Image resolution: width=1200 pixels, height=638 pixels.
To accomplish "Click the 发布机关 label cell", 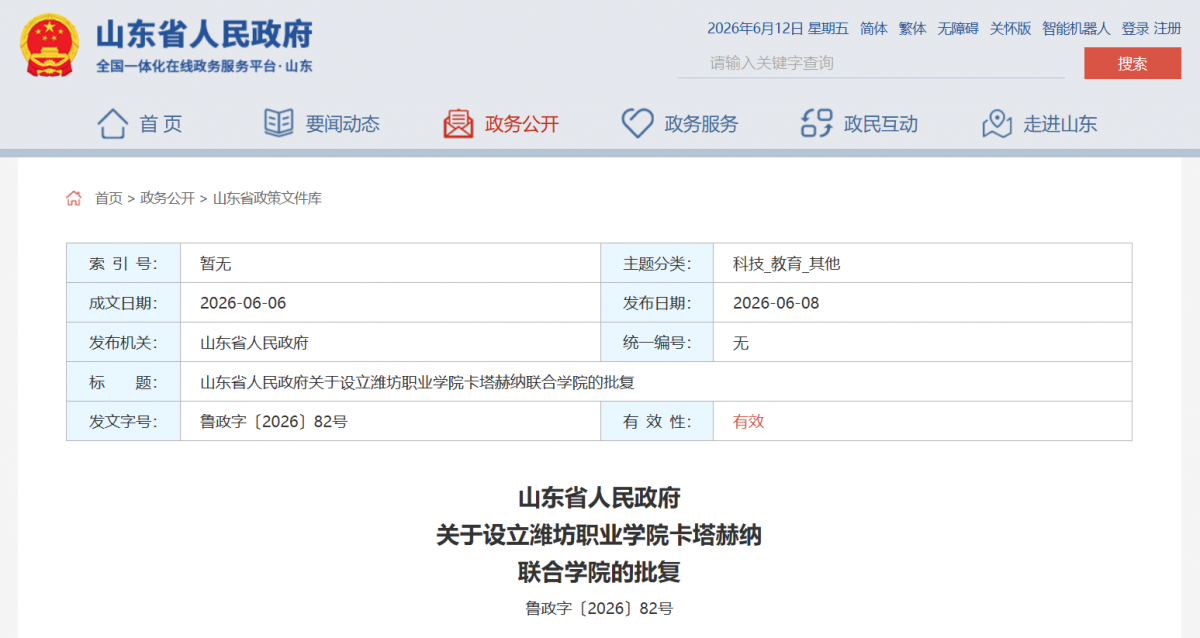I will coord(123,342).
